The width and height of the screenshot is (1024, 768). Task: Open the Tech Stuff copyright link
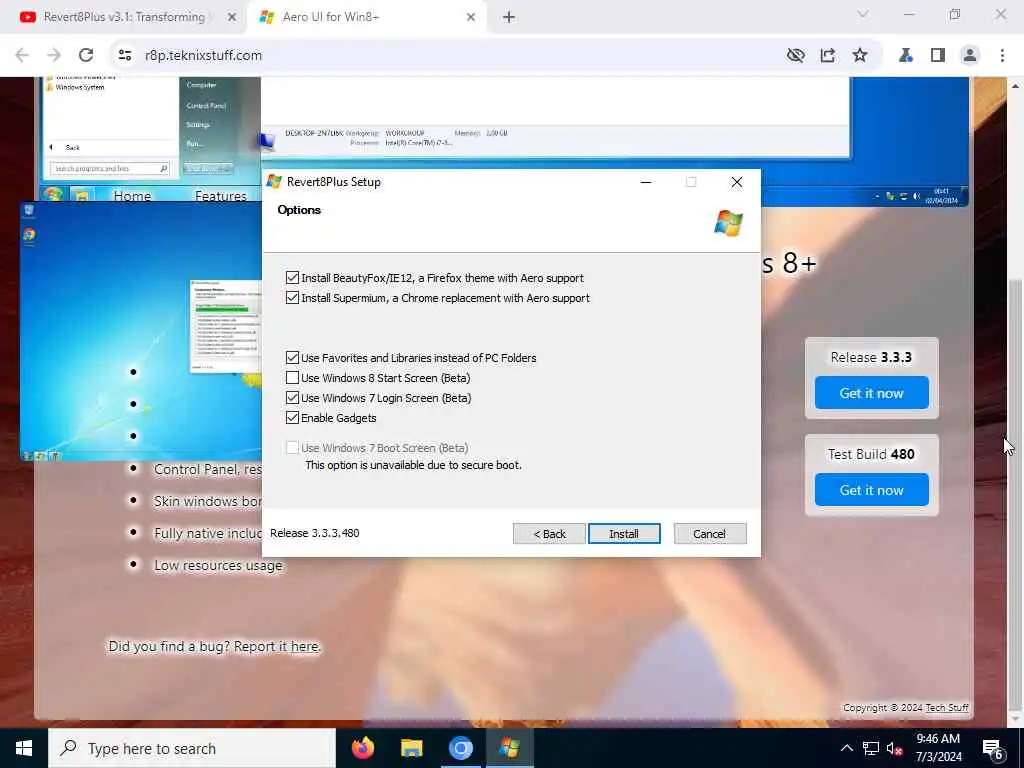[x=947, y=708]
